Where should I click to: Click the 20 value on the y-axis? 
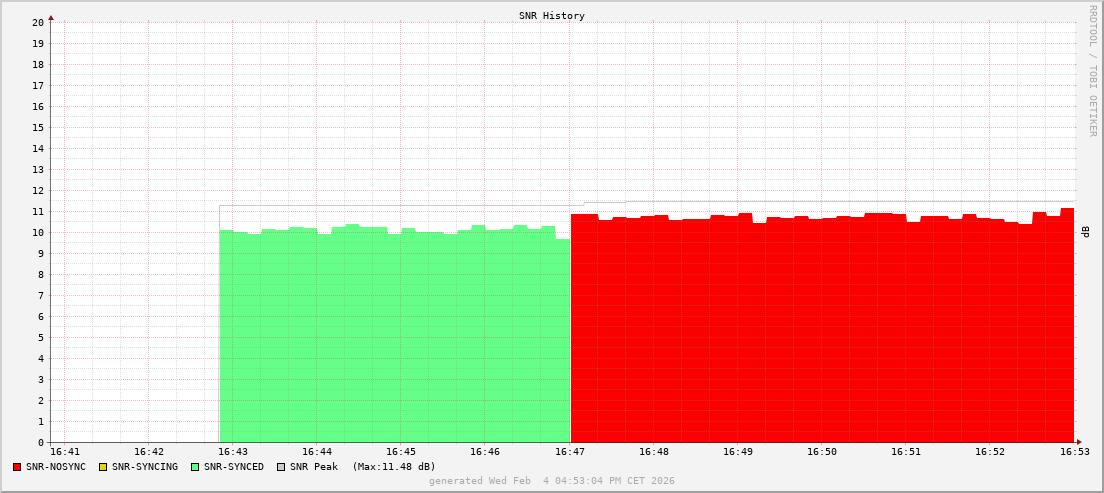coord(38,22)
